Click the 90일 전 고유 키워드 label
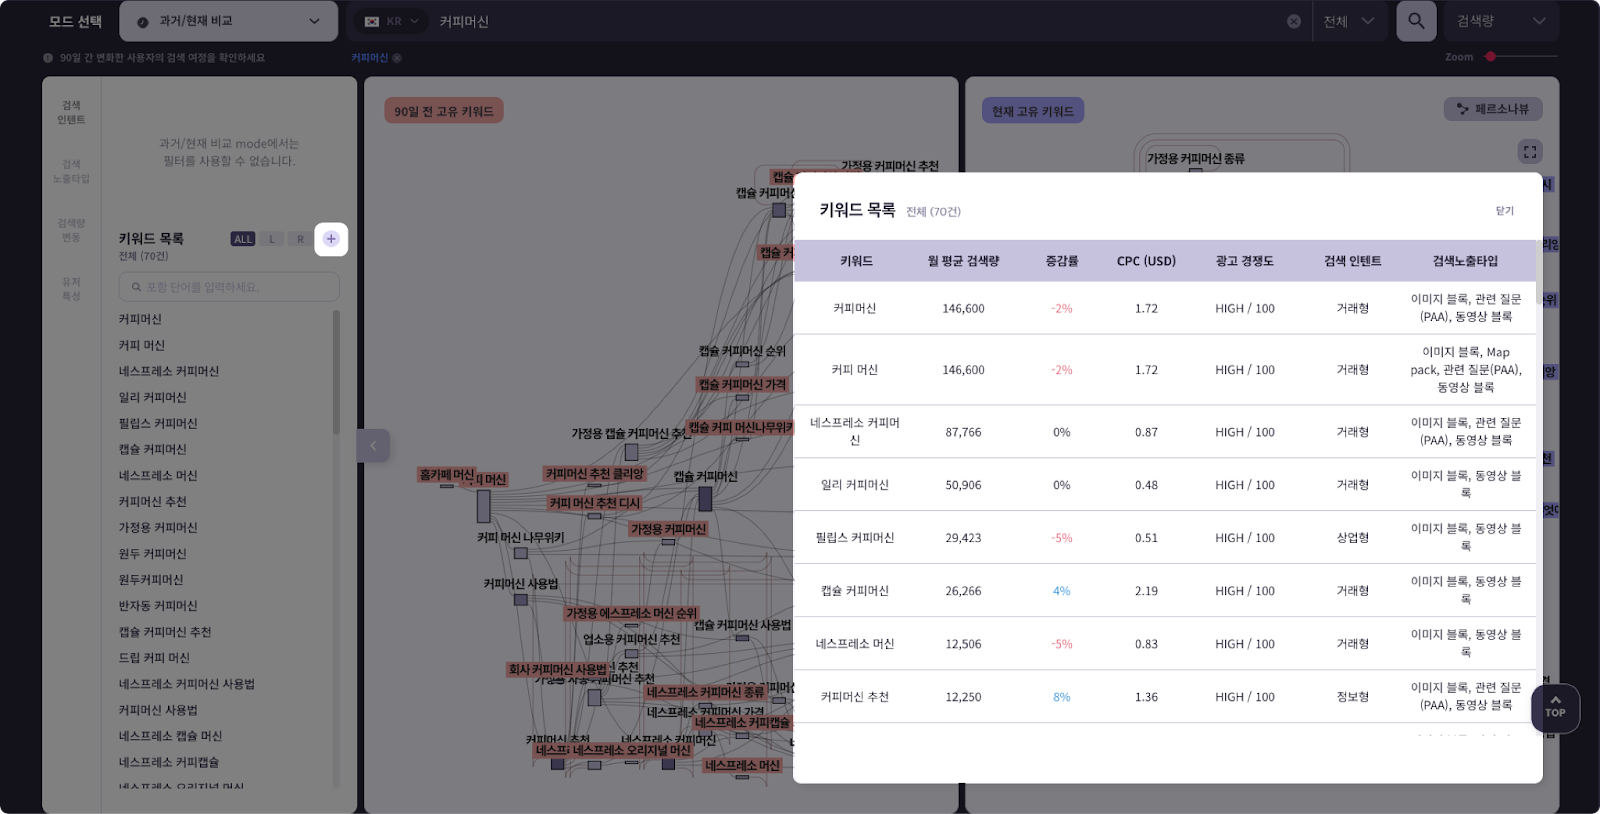The image size is (1600, 814). [x=444, y=111]
